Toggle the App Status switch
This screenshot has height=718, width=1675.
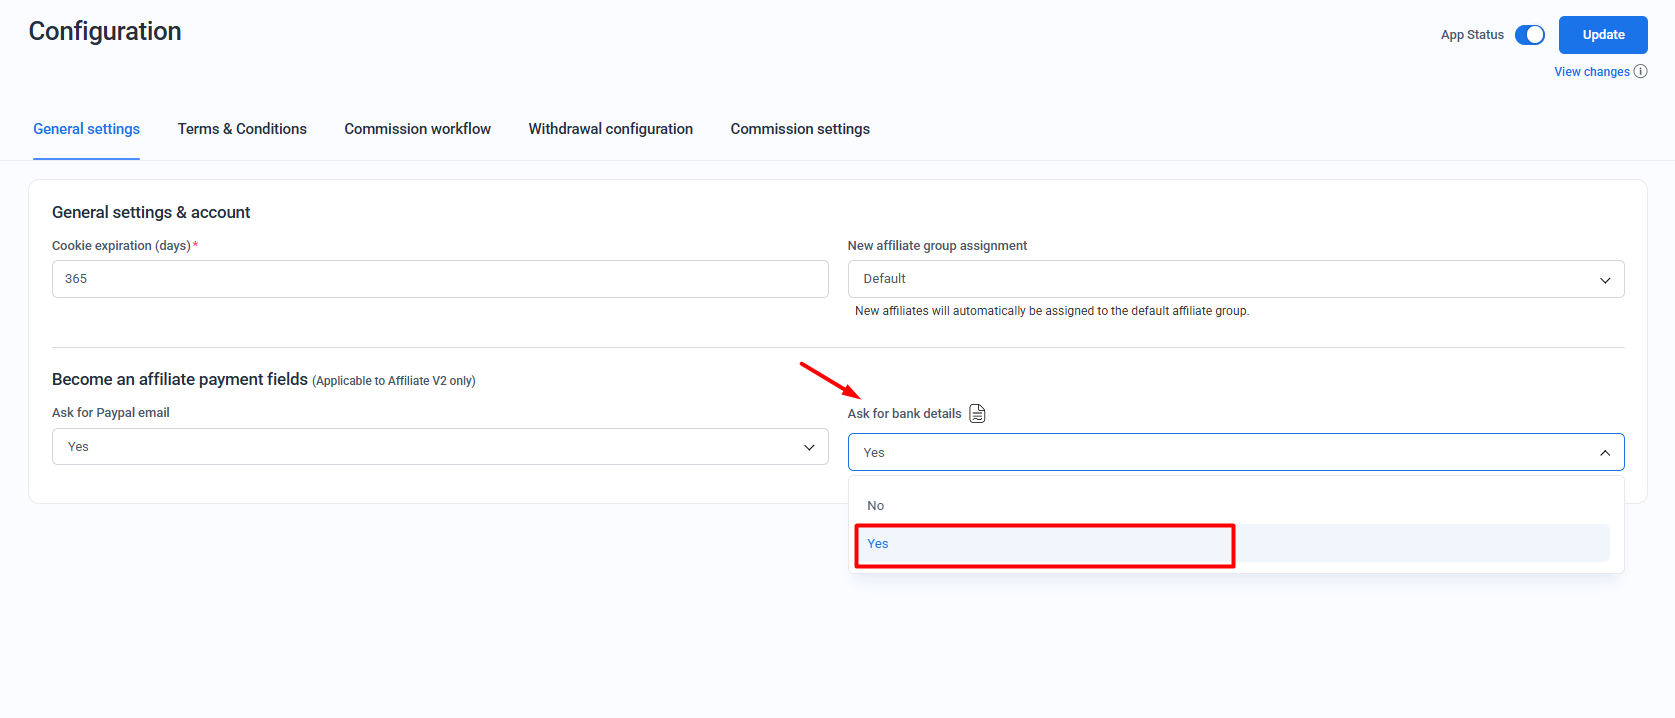(1529, 35)
